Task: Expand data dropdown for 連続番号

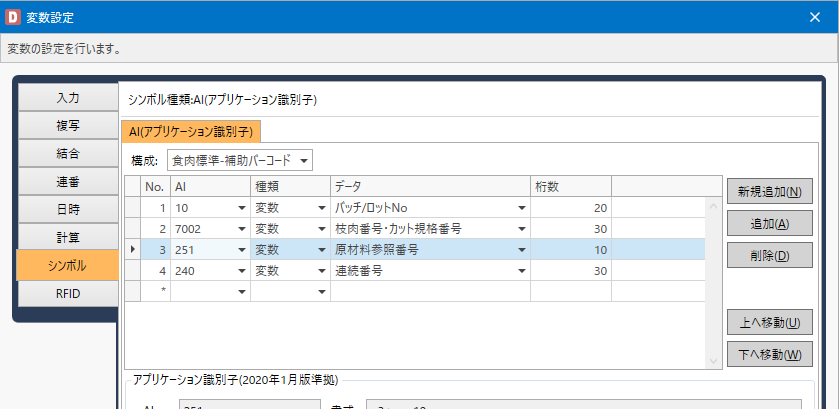Action: tap(522, 271)
